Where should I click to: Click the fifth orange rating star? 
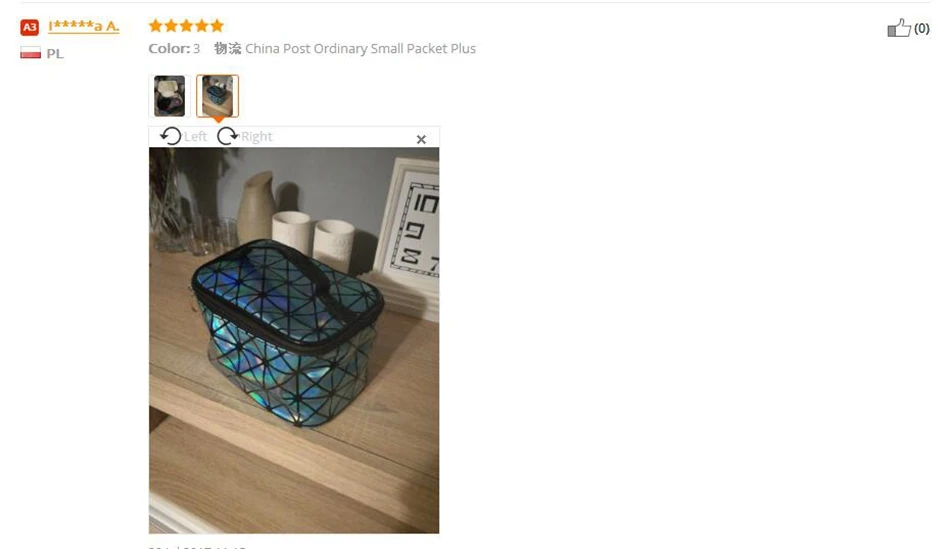pos(217,25)
